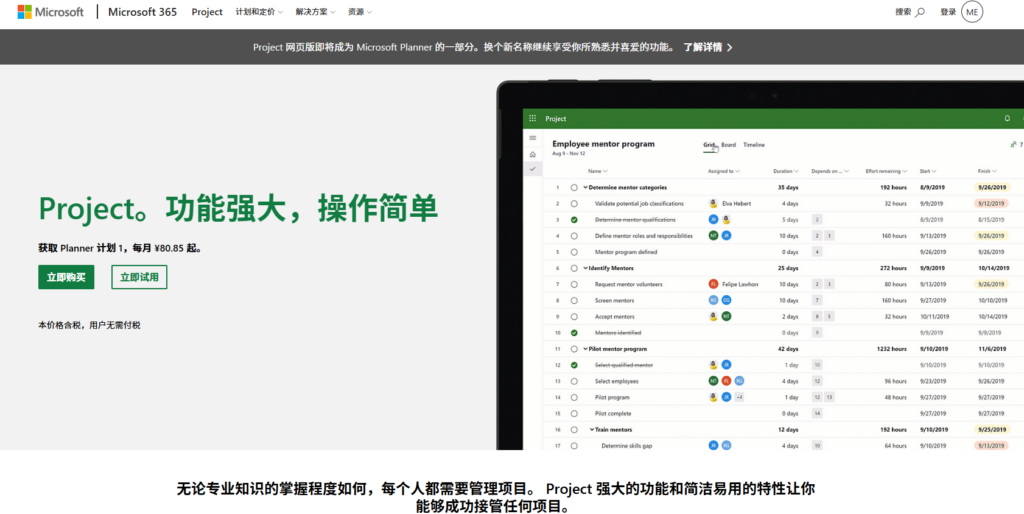Click the 立即试用 button
The width and height of the screenshot is (1024, 514).
pos(139,277)
